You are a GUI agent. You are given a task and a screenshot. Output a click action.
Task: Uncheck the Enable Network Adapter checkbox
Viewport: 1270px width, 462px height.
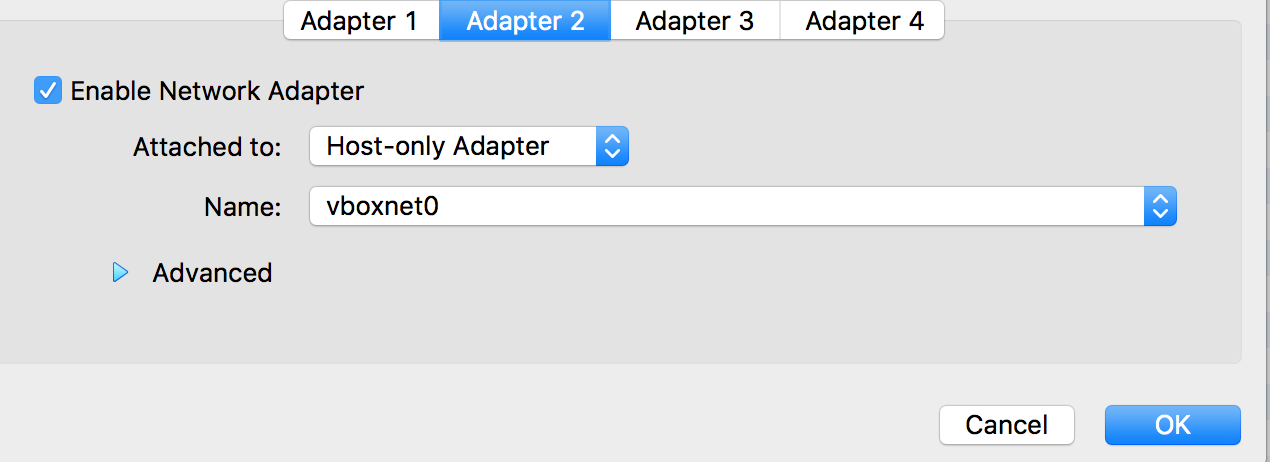tap(48, 91)
